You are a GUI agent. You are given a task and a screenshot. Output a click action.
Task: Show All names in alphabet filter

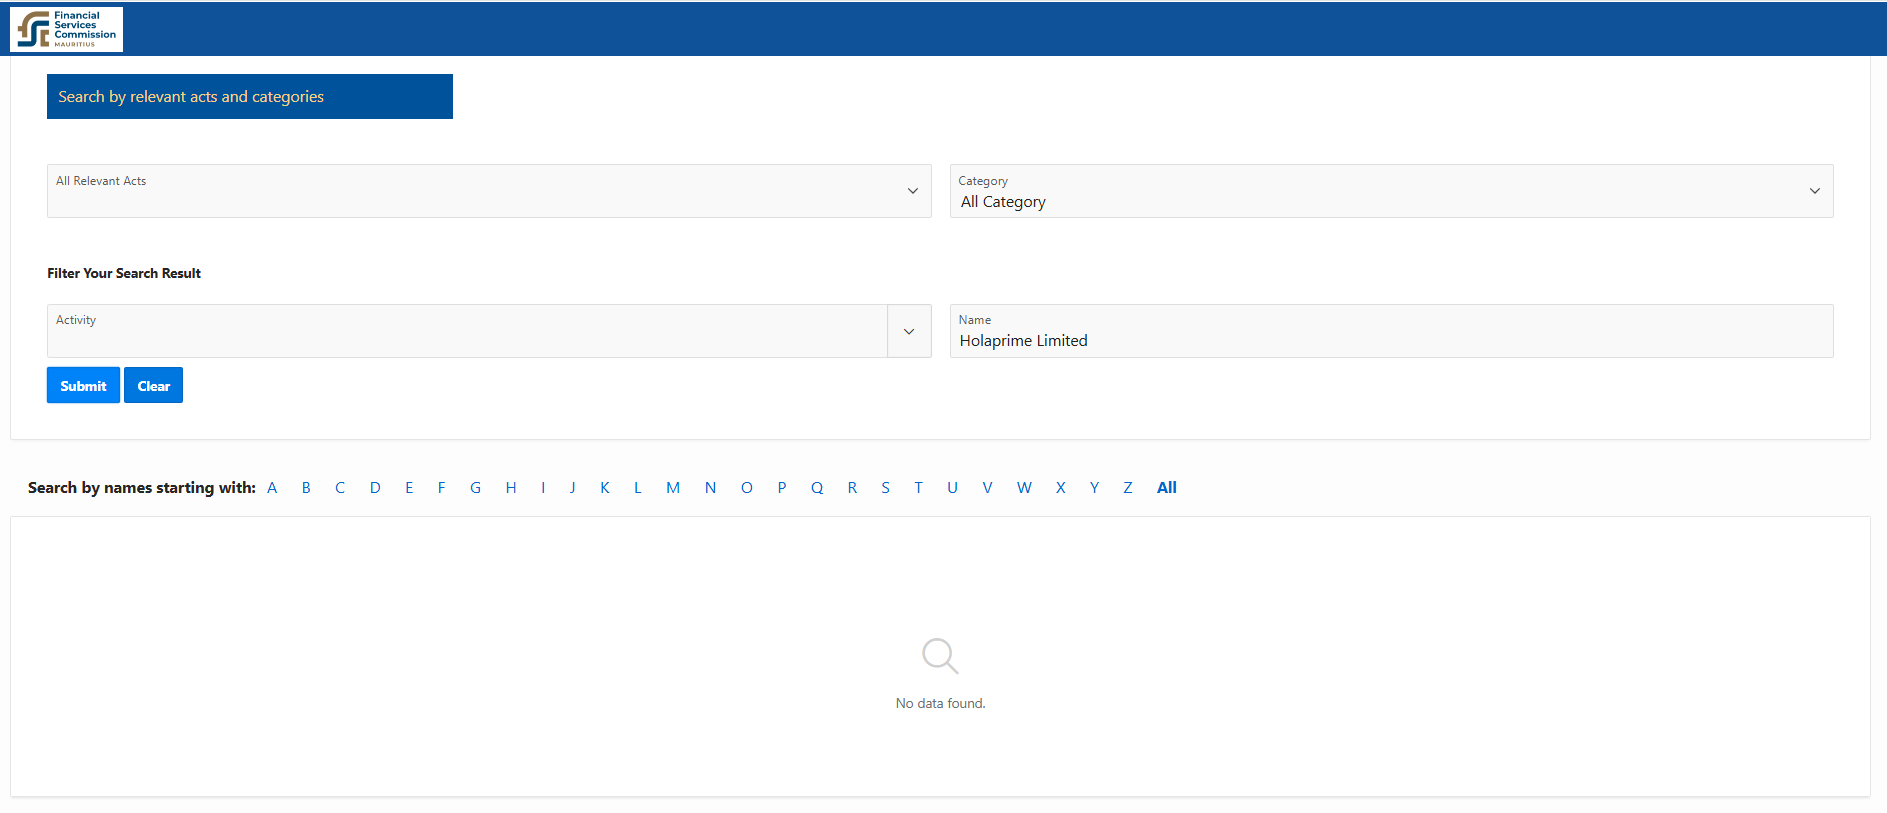(x=1166, y=488)
